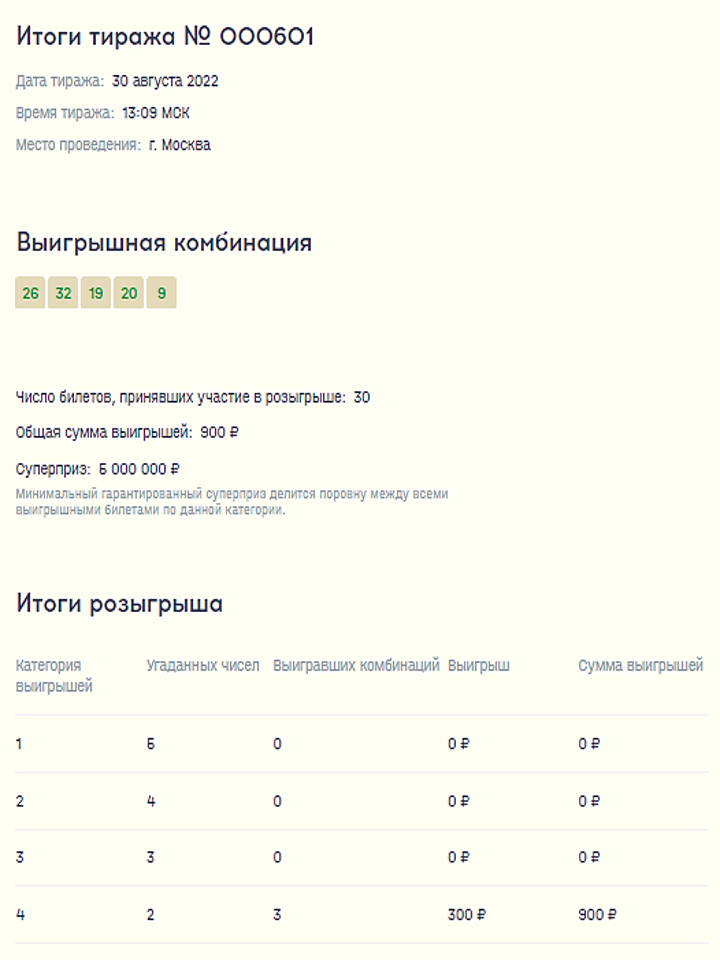720x960 pixels.
Task: Click the 'Итоги розыгрыша' heading
Action: (x=119, y=604)
